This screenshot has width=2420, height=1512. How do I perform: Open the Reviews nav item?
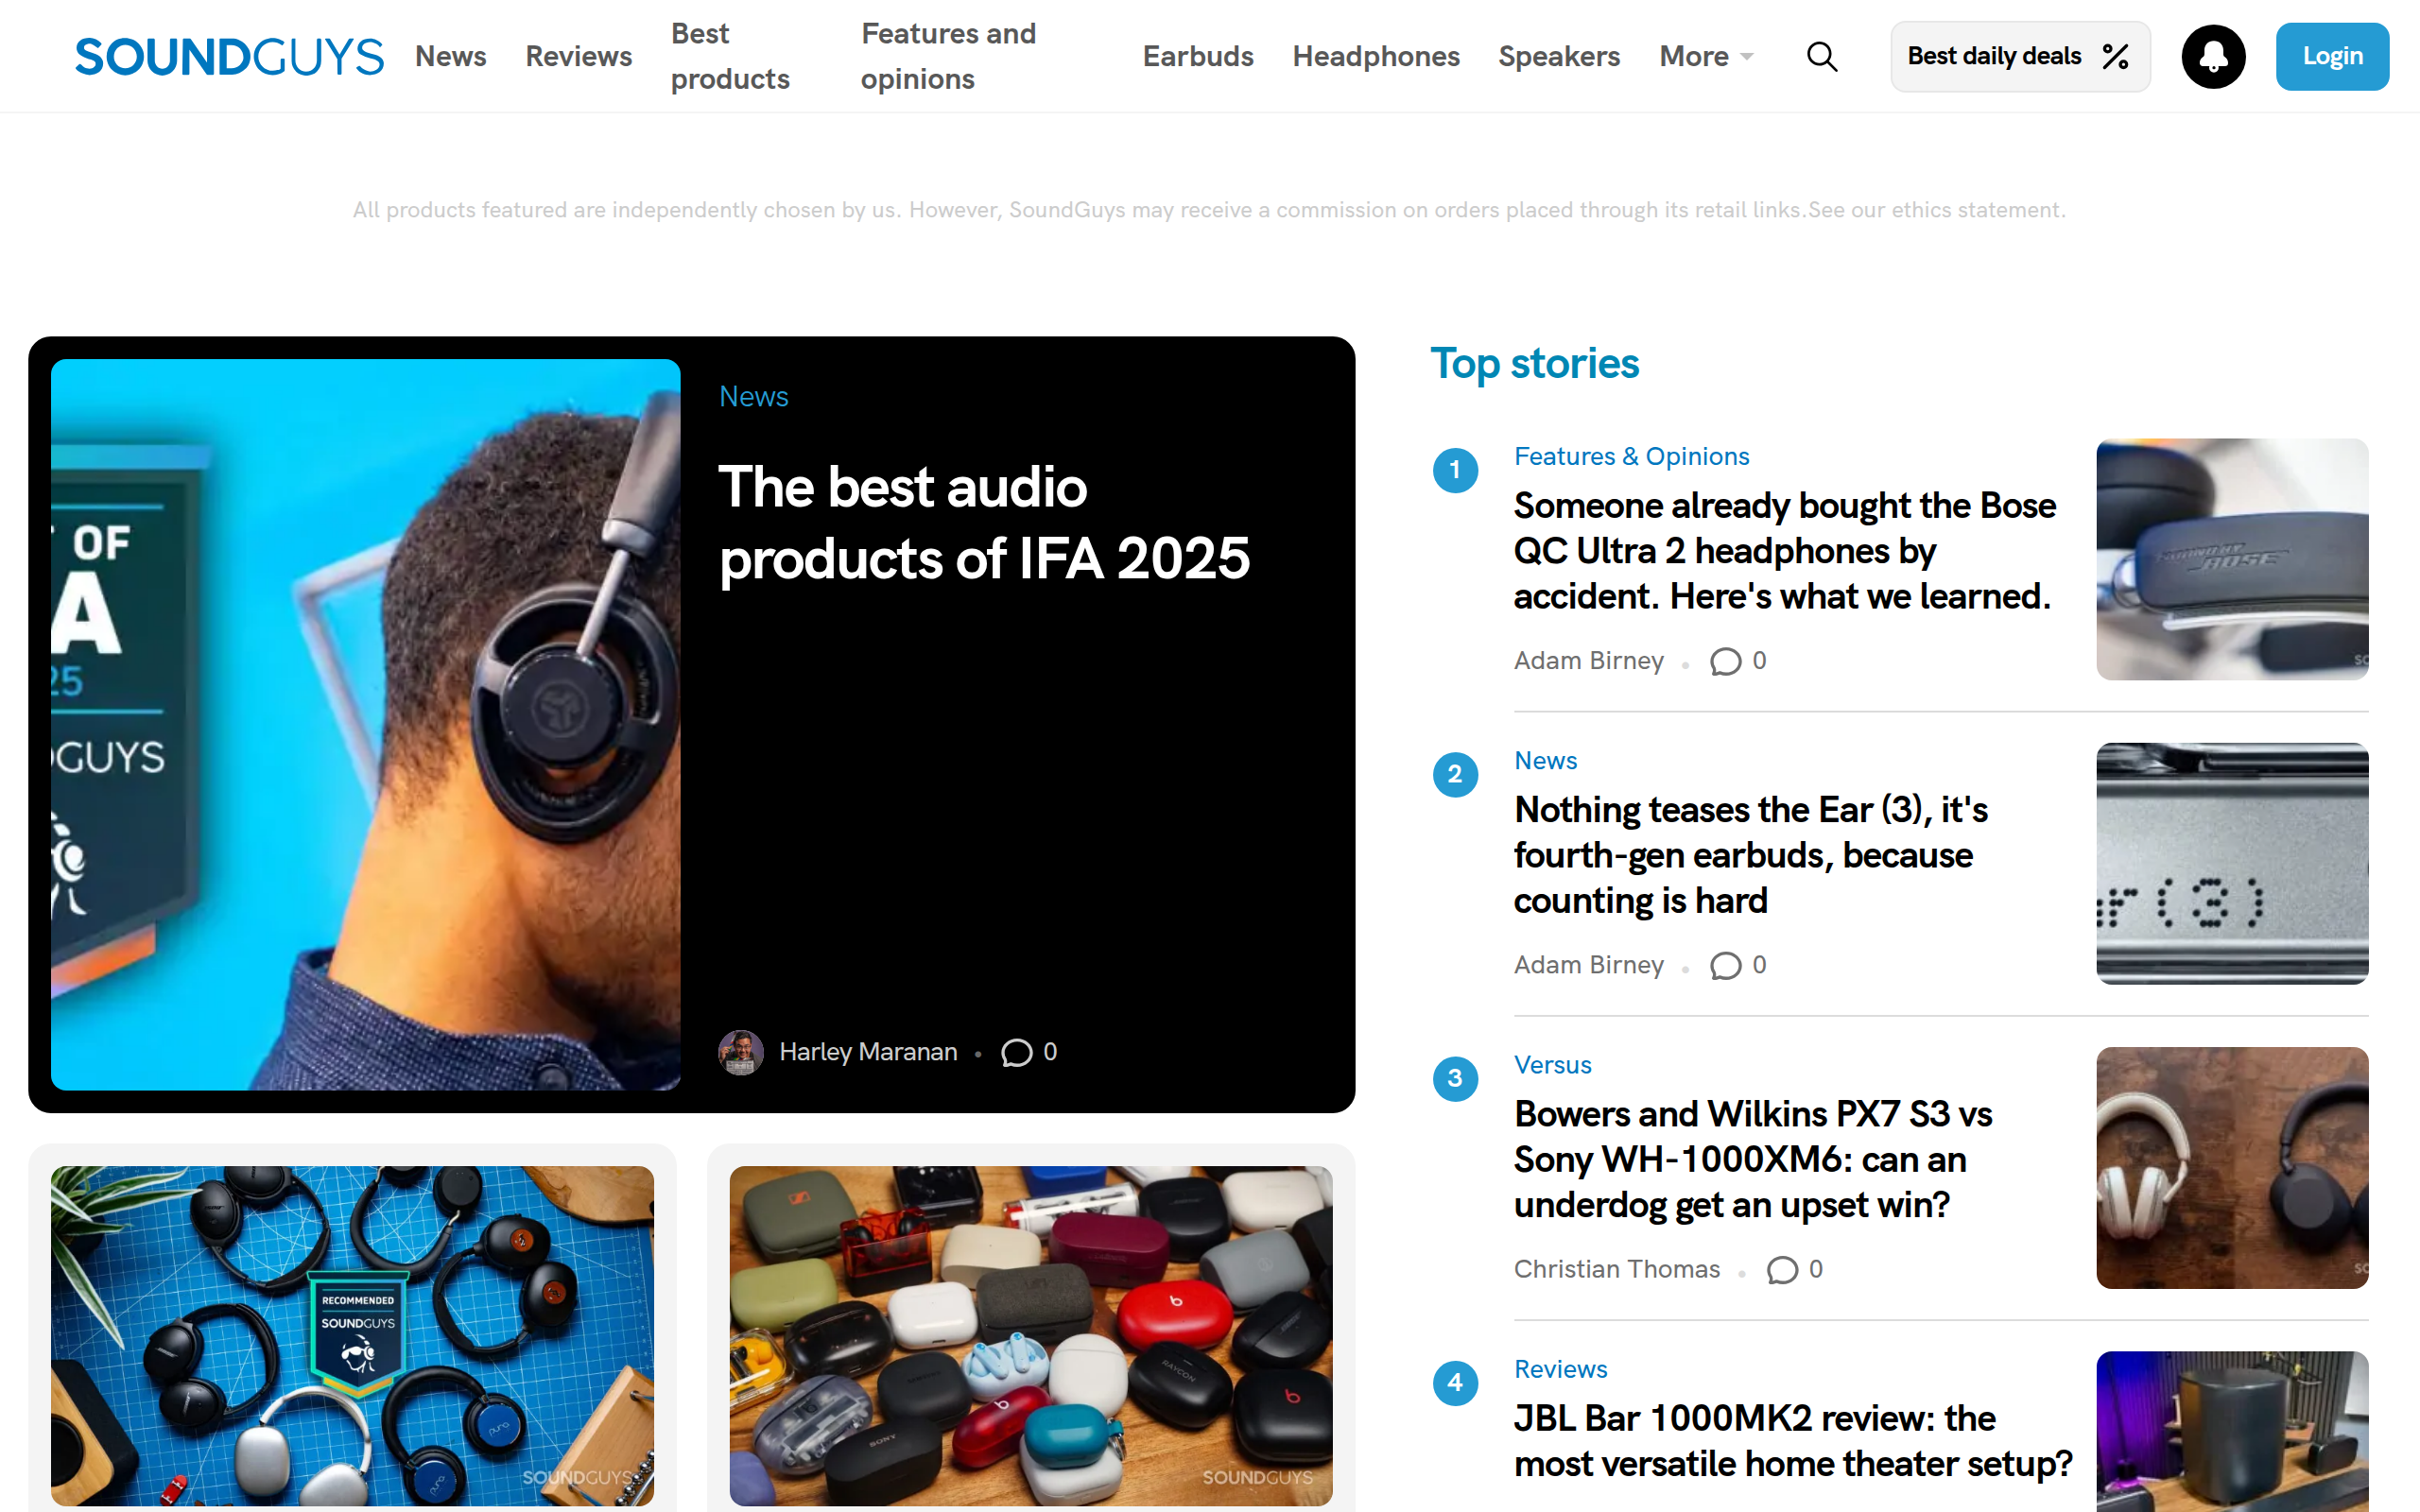pos(579,57)
